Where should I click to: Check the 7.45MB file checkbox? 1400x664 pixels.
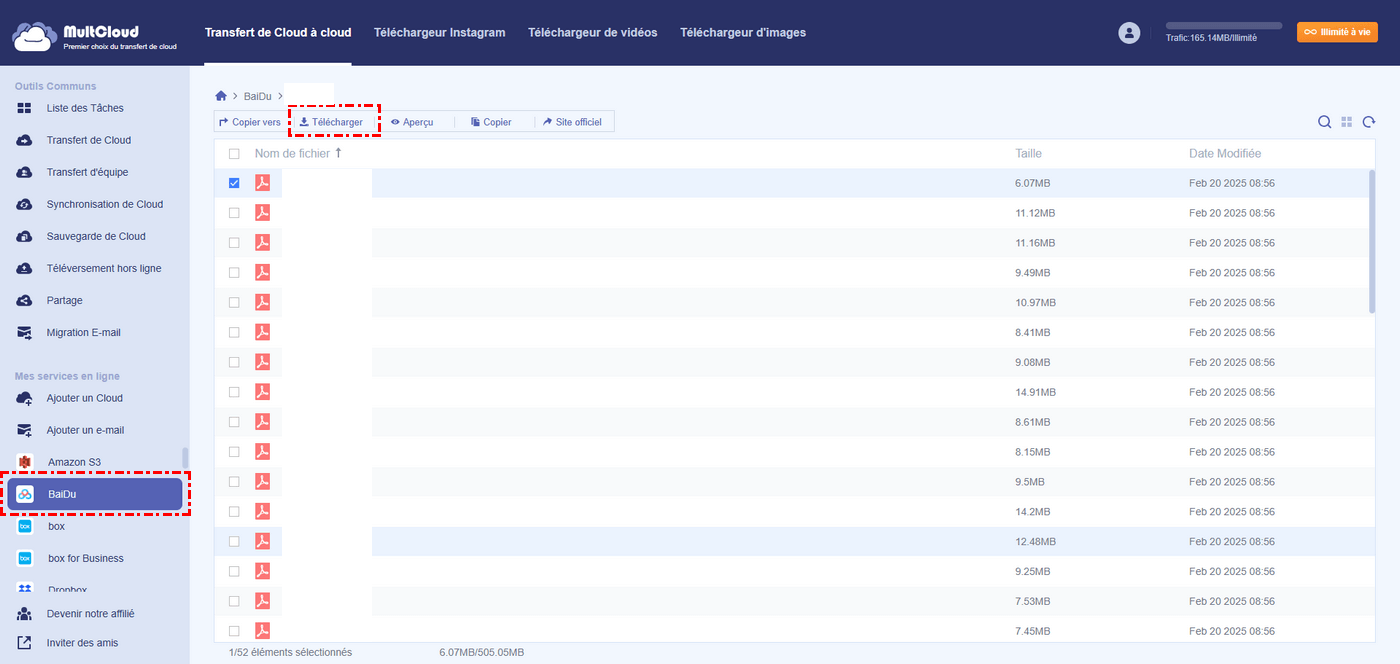coord(234,631)
